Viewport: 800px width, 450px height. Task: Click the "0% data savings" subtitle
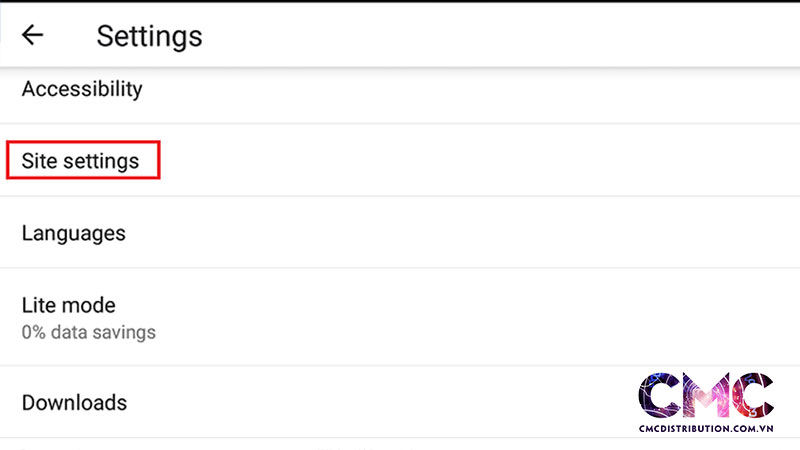(88, 330)
